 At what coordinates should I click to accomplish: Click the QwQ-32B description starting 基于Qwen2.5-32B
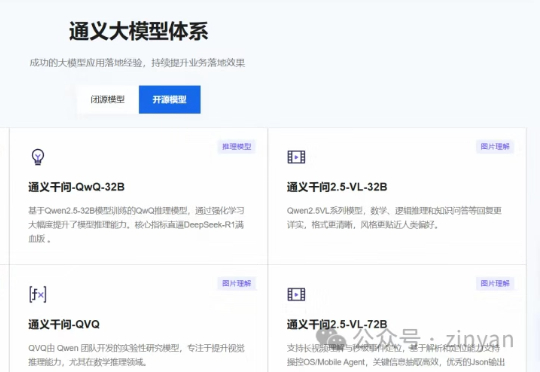(136, 225)
